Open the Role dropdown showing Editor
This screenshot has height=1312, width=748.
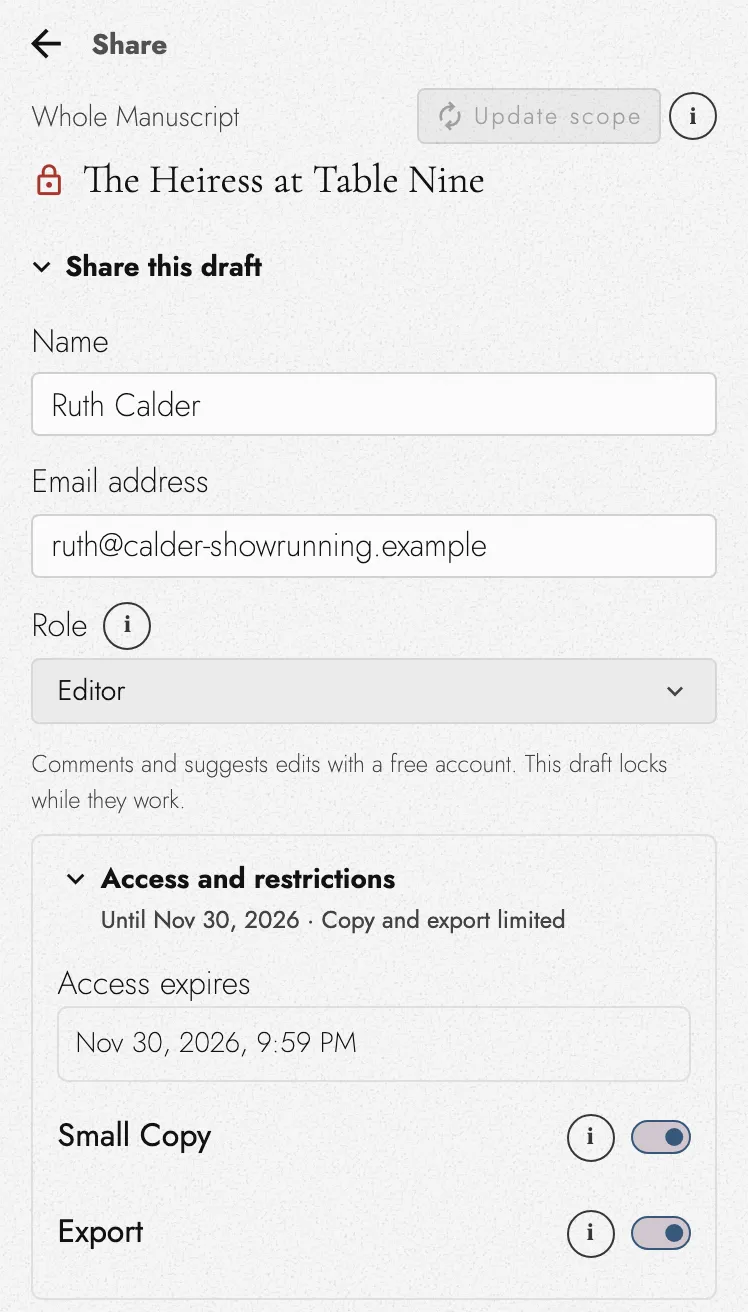coord(374,691)
